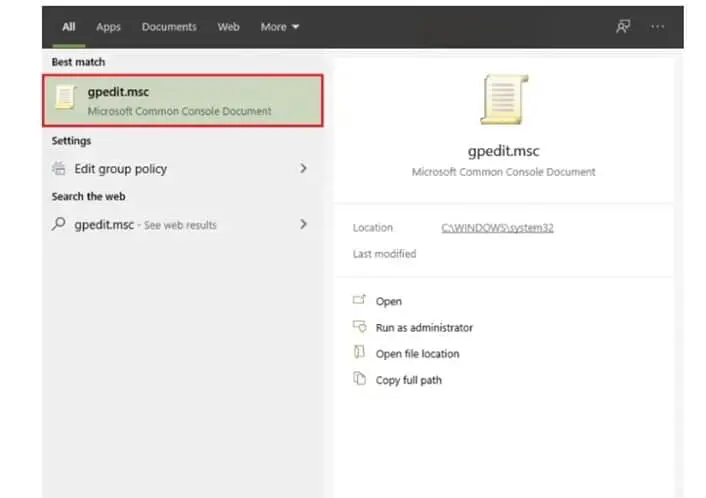Click the Copy full path icon
This screenshot has width=706, height=498.
[359, 378]
